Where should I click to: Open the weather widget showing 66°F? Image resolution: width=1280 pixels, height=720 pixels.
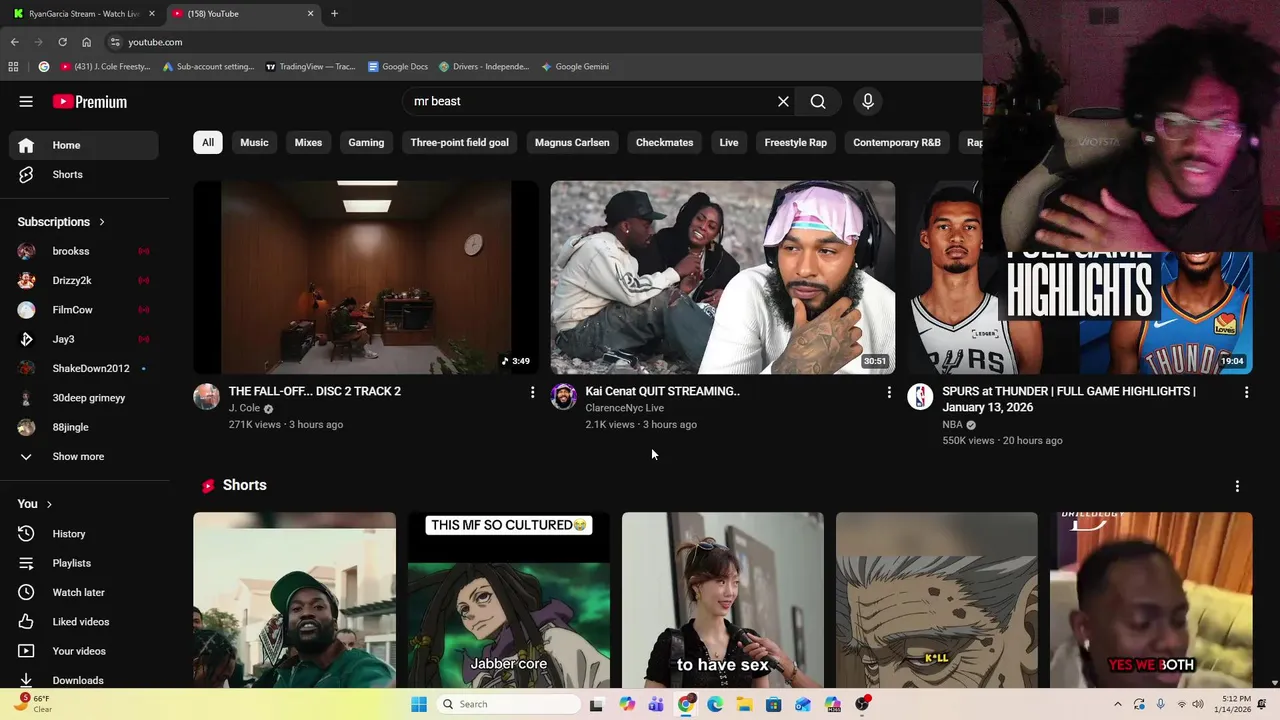click(x=32, y=704)
